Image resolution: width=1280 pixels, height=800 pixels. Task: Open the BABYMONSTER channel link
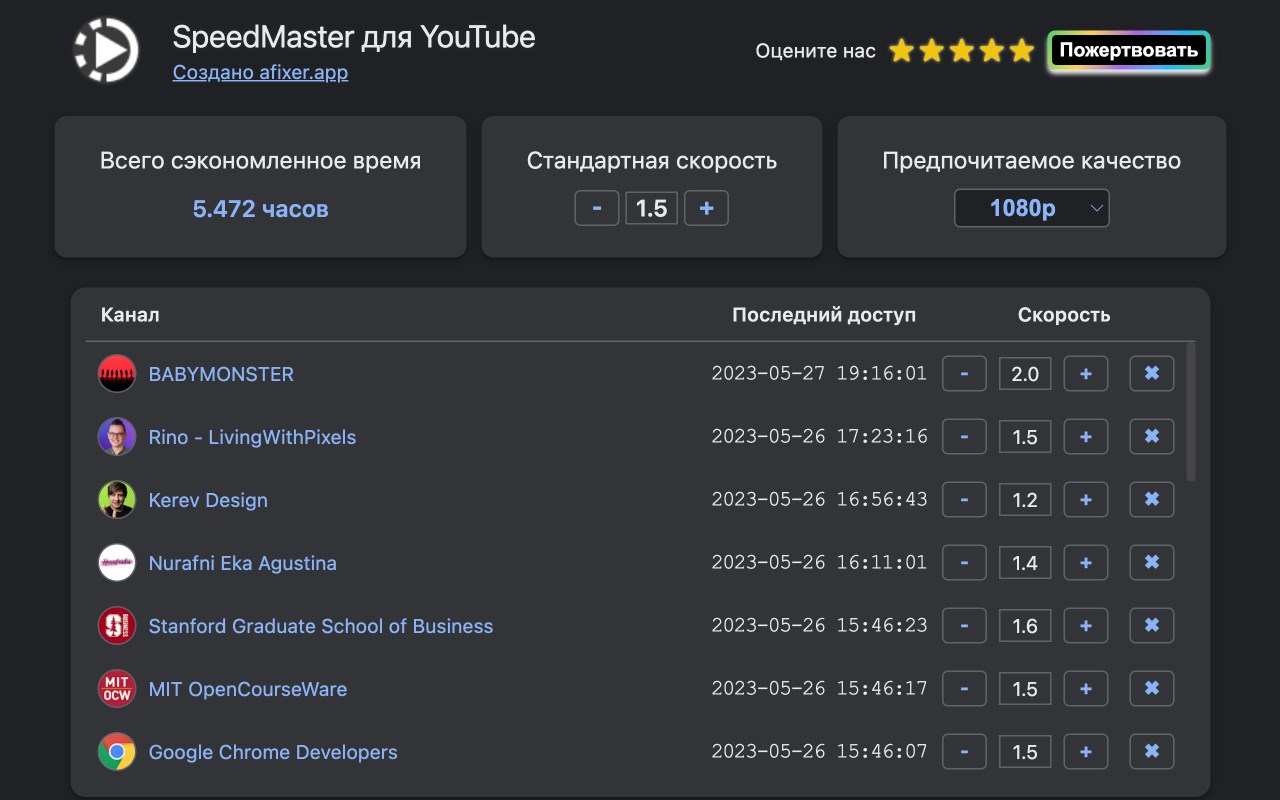tap(221, 374)
